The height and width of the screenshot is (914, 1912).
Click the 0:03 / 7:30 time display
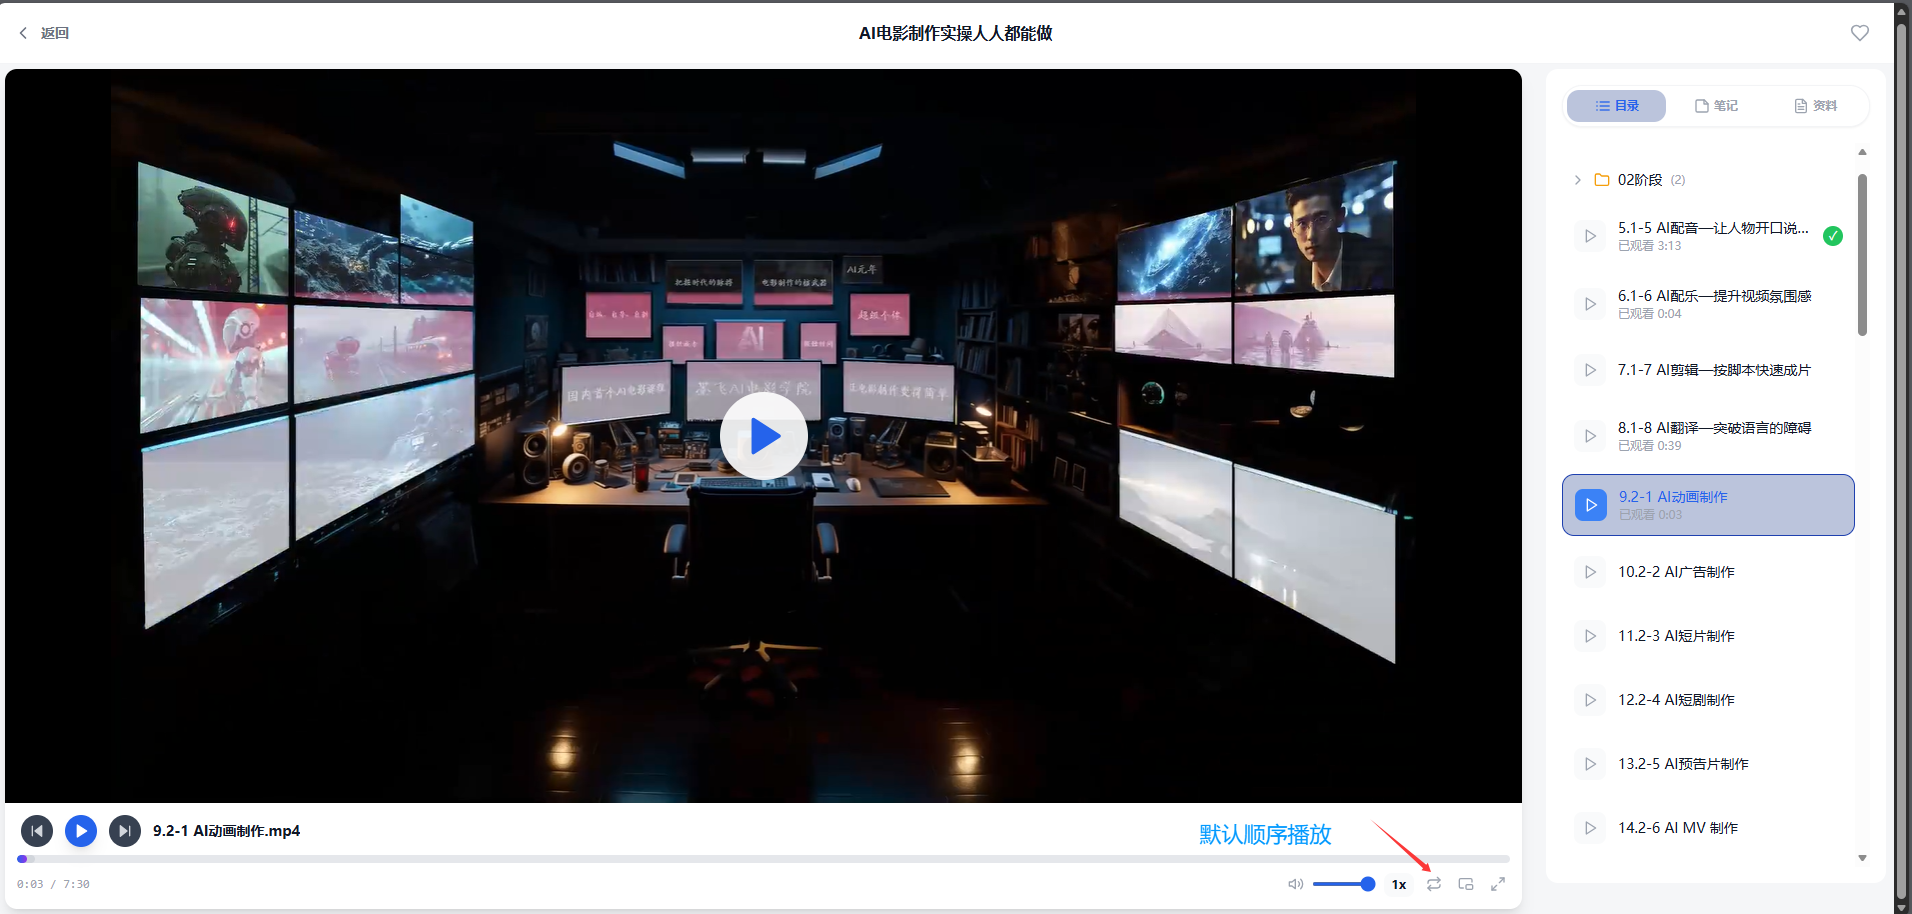pyautogui.click(x=53, y=884)
